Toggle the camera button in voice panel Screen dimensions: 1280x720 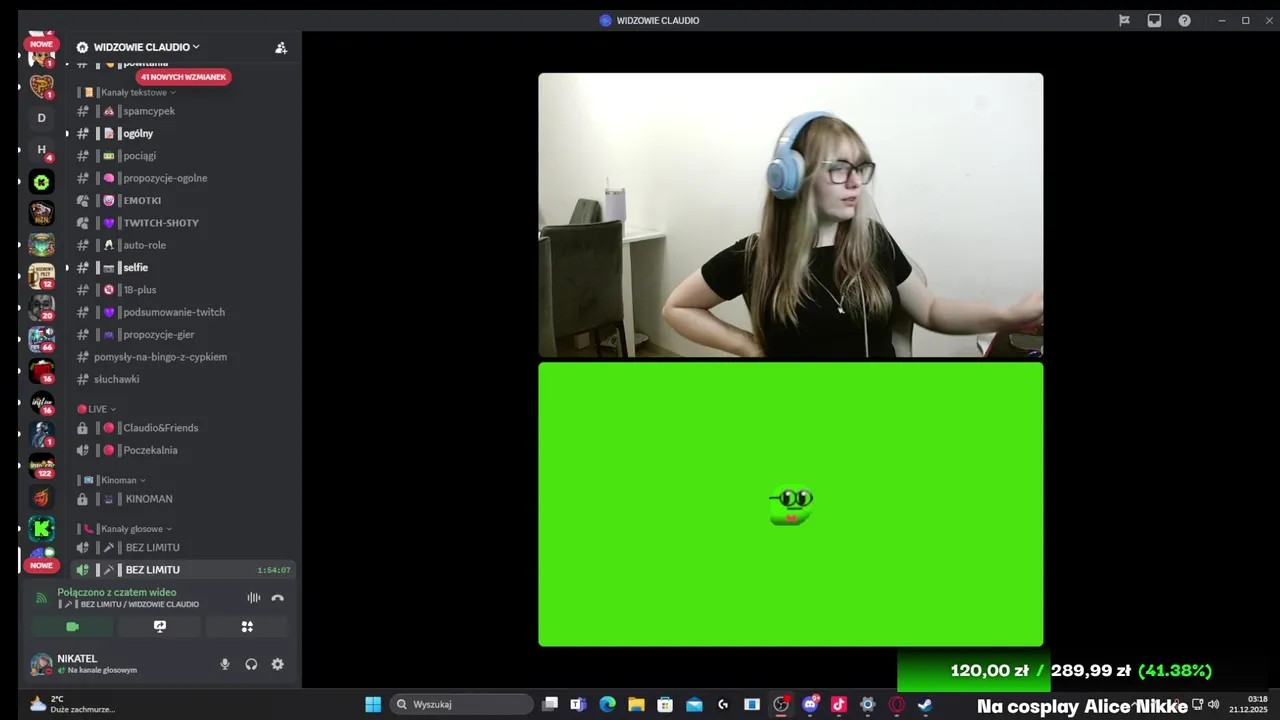point(72,627)
